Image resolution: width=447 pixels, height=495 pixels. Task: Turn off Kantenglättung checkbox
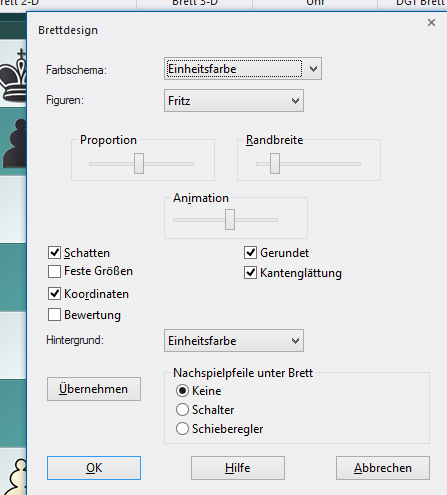[x=250, y=273]
